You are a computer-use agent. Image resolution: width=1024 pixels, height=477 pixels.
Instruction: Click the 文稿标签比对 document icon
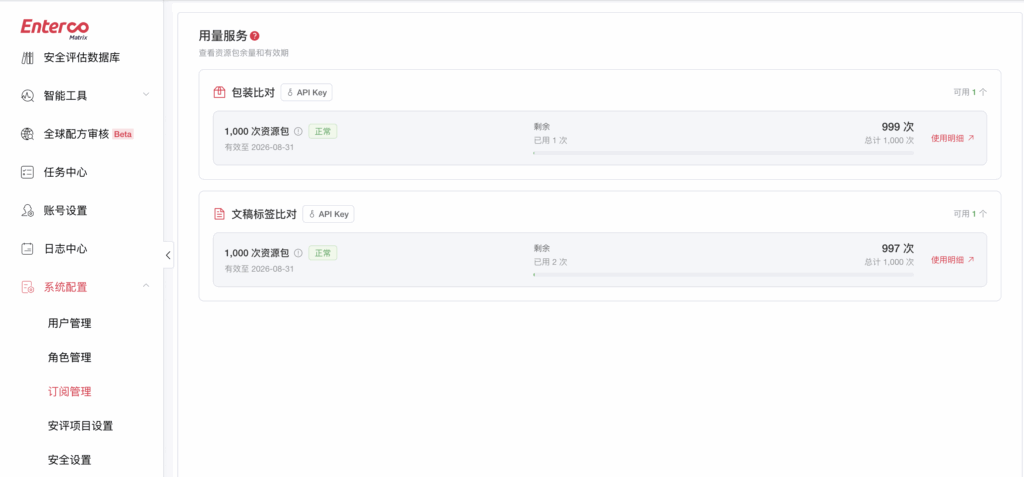pyautogui.click(x=219, y=214)
